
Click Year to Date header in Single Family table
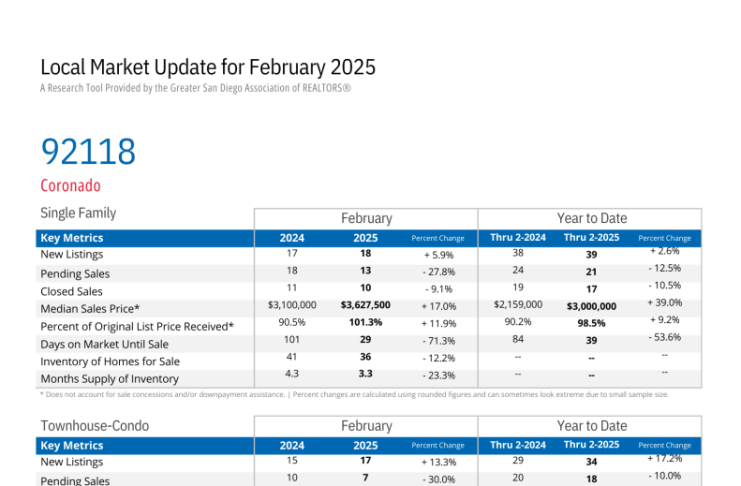[591, 218]
